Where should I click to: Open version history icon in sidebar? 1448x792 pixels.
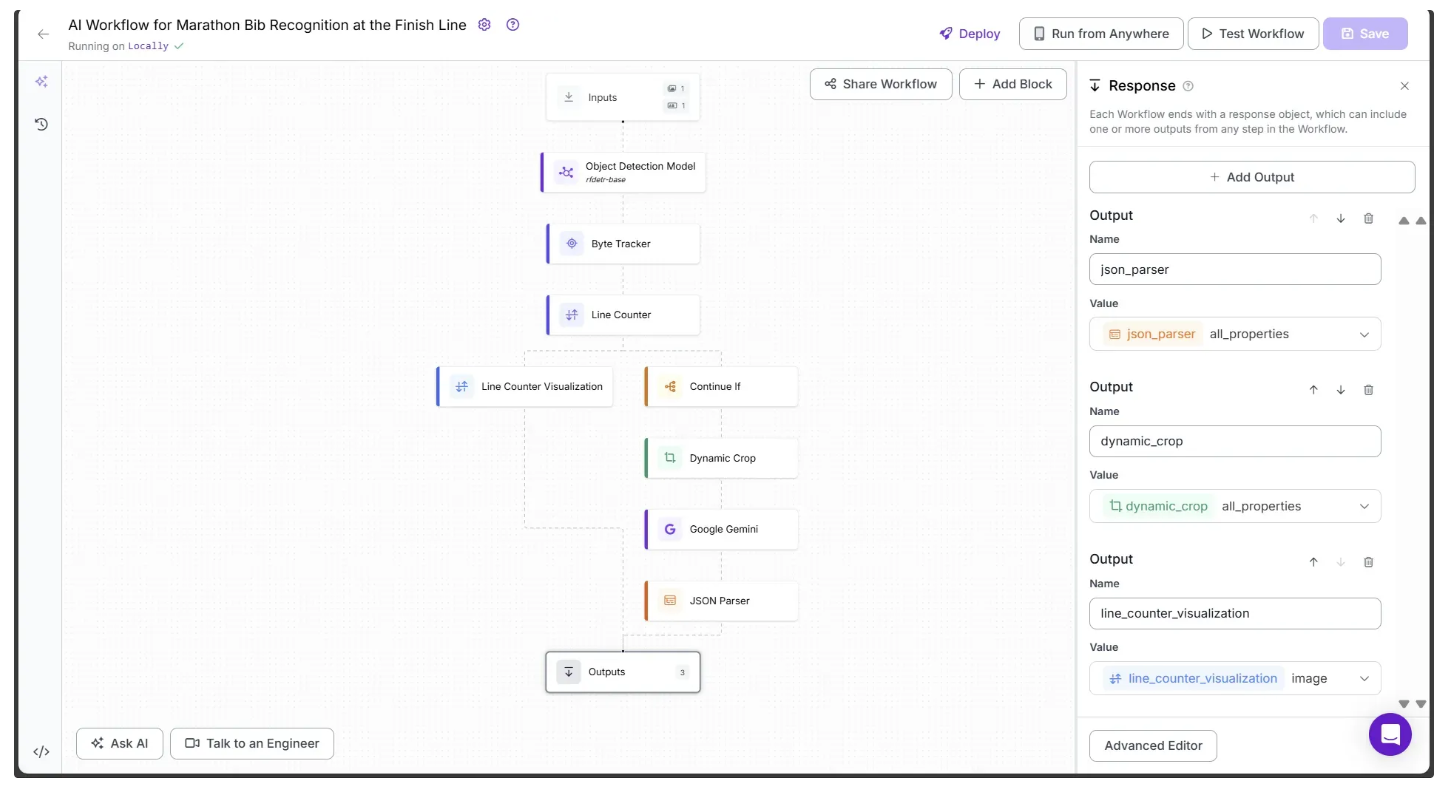pos(41,125)
